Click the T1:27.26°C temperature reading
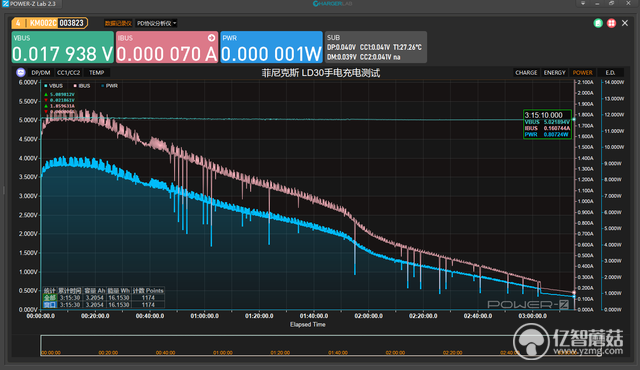This screenshot has height=370, width=640. click(407, 47)
